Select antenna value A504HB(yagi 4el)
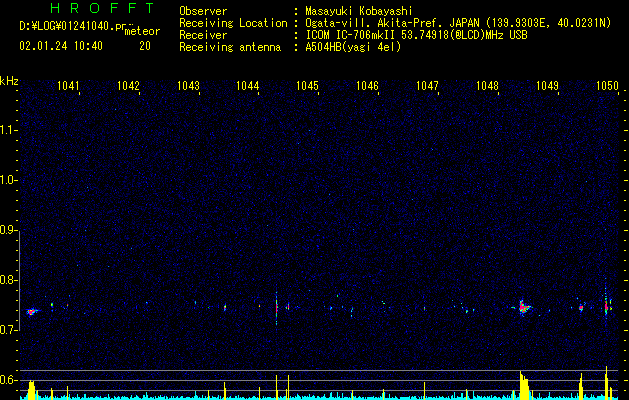Viewport: 629px width, 400px height. pos(353,47)
